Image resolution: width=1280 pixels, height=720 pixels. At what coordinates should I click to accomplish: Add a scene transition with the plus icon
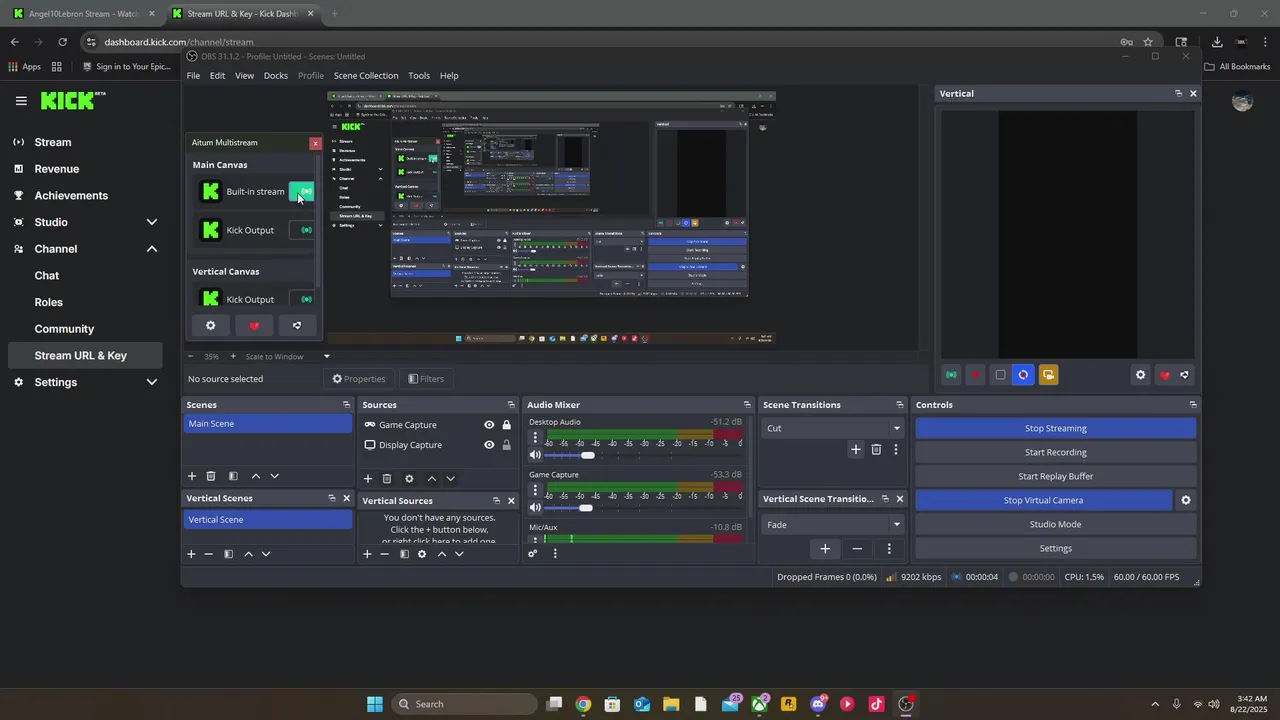click(x=856, y=450)
